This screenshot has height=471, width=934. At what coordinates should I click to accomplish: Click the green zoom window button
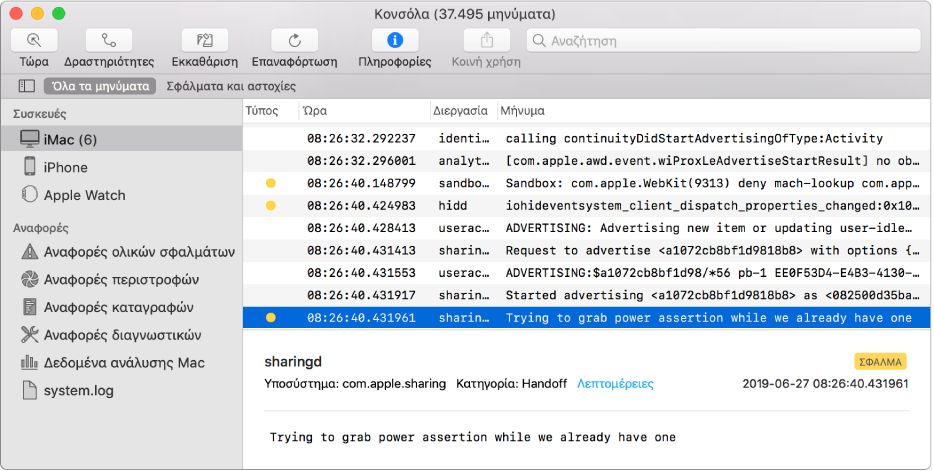(58, 14)
